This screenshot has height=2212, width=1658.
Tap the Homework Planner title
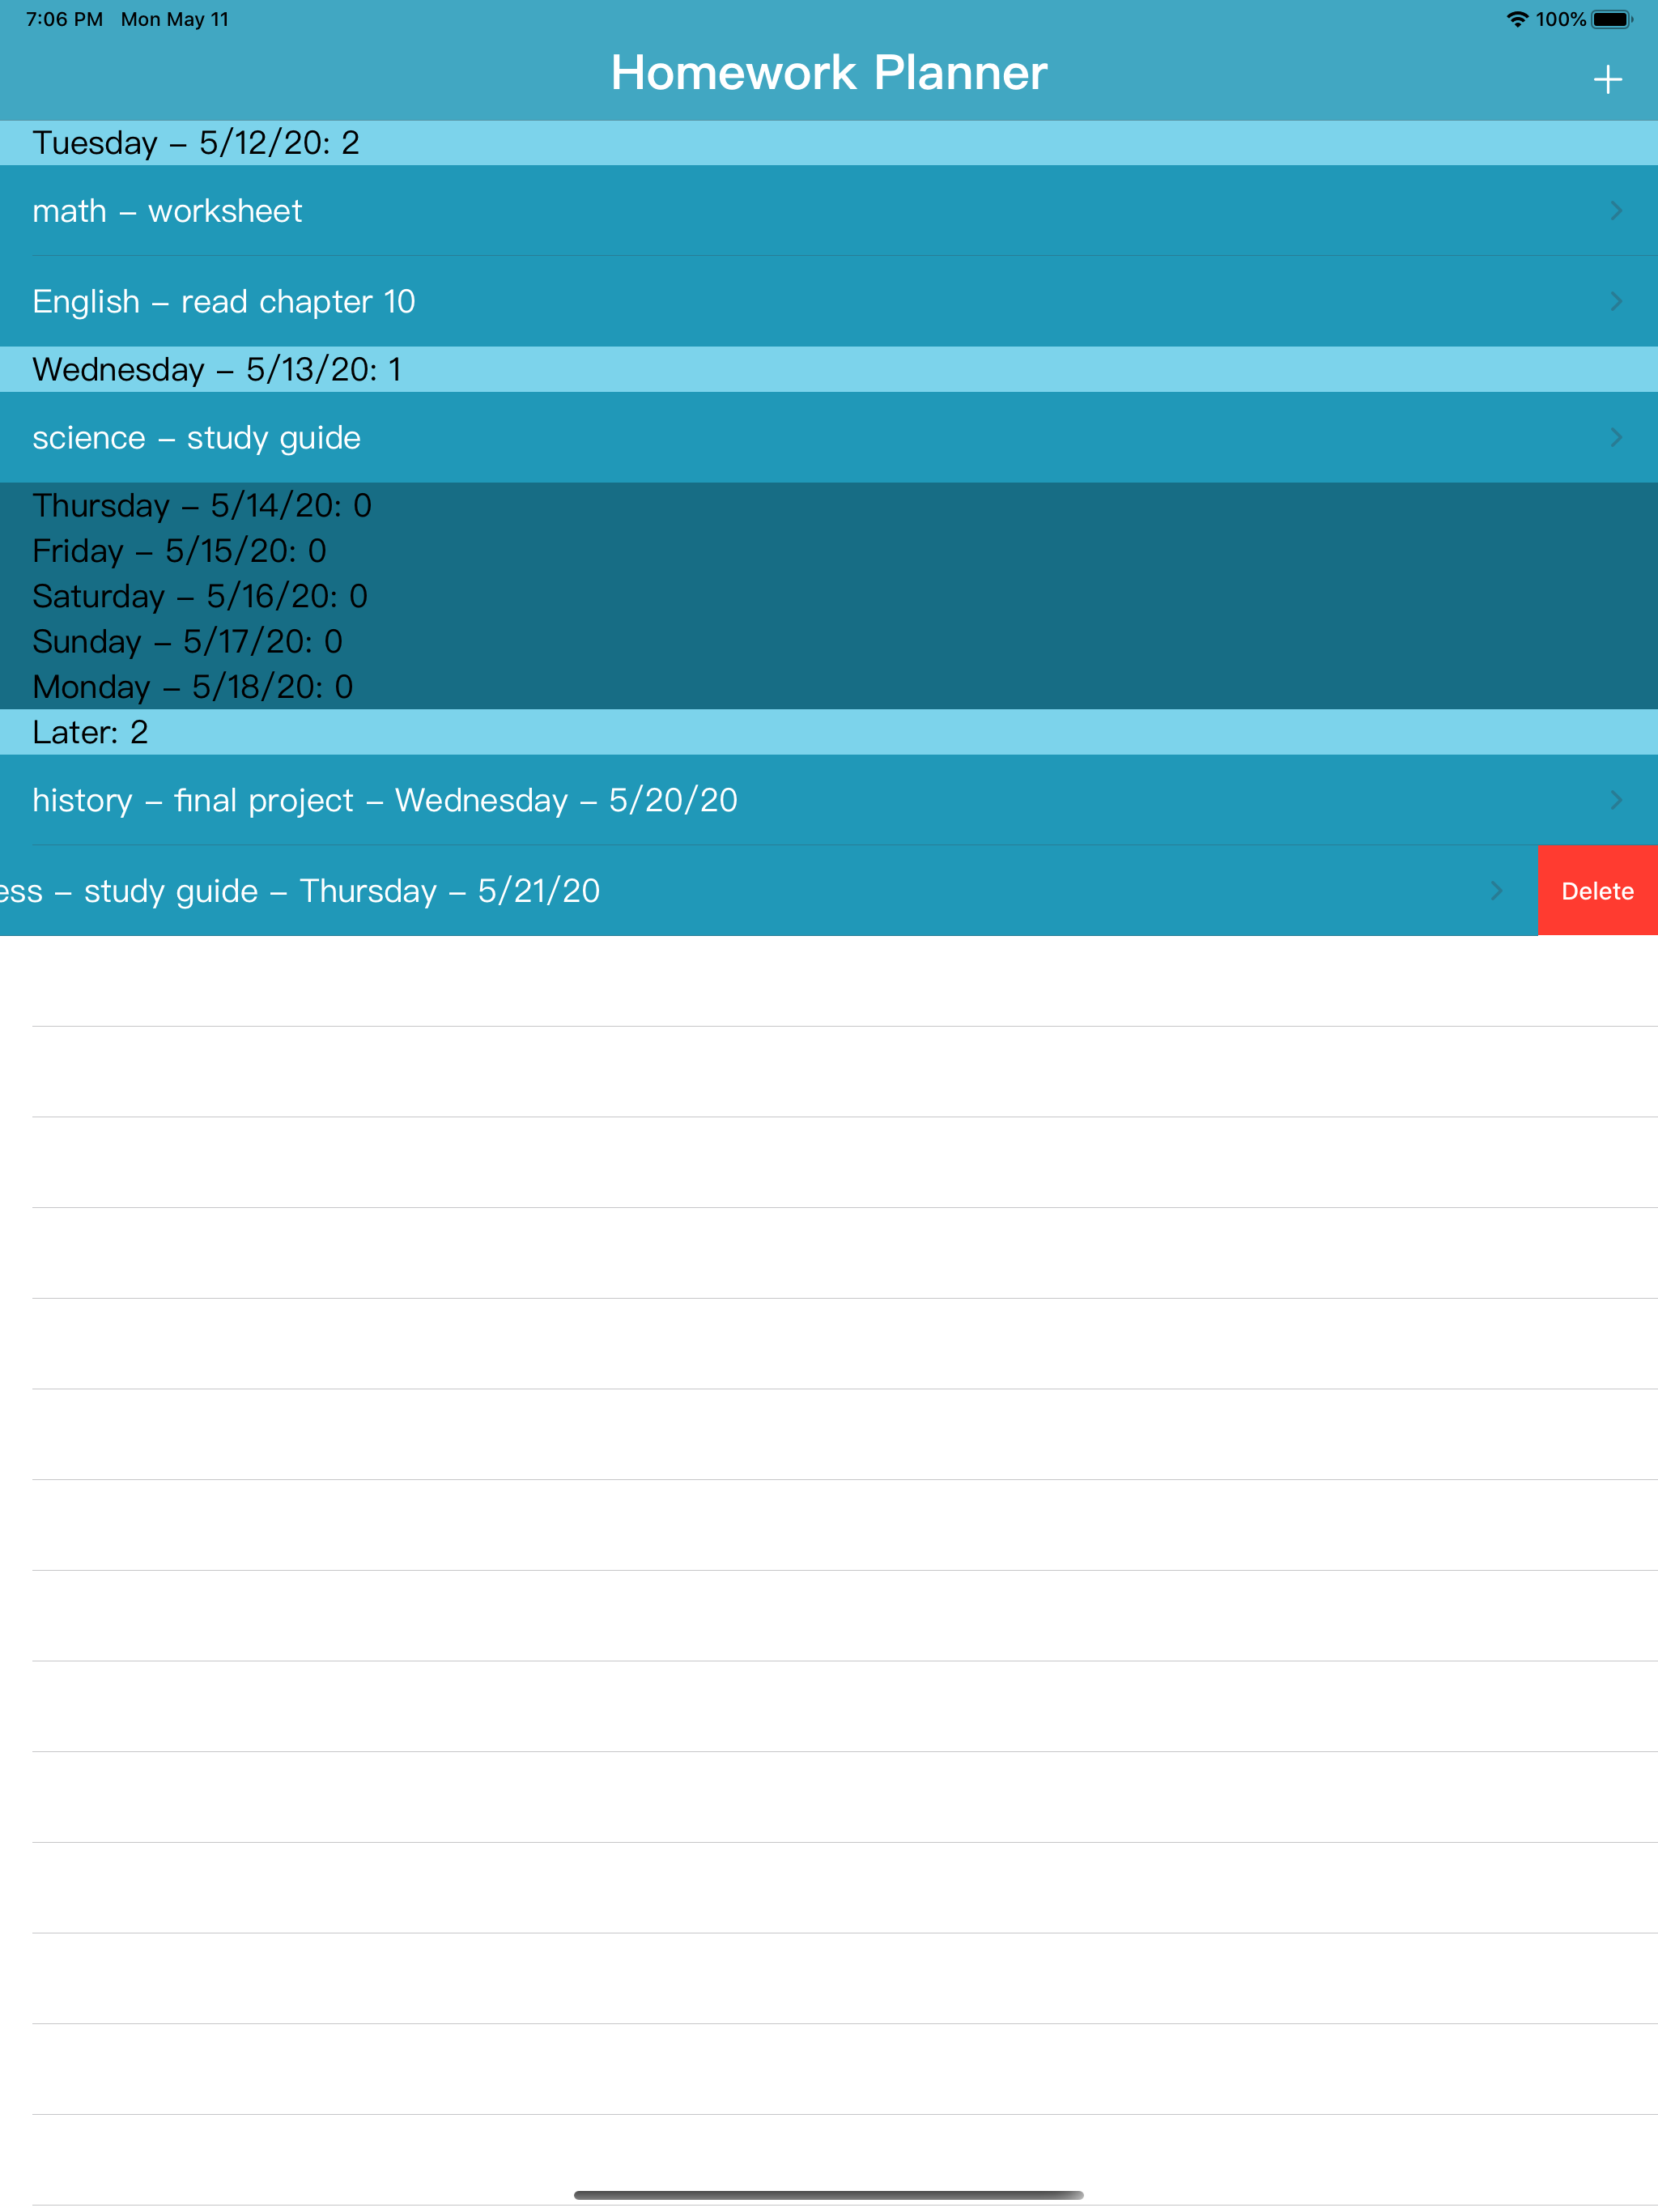pos(829,73)
